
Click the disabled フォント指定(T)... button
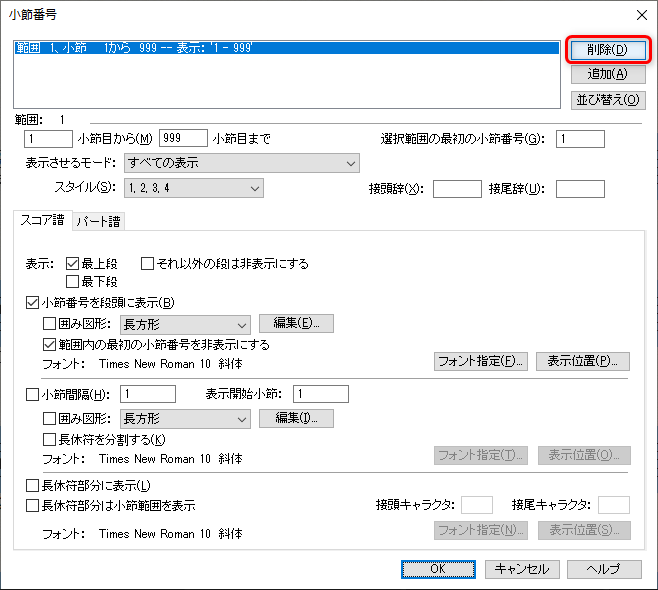[x=481, y=455]
